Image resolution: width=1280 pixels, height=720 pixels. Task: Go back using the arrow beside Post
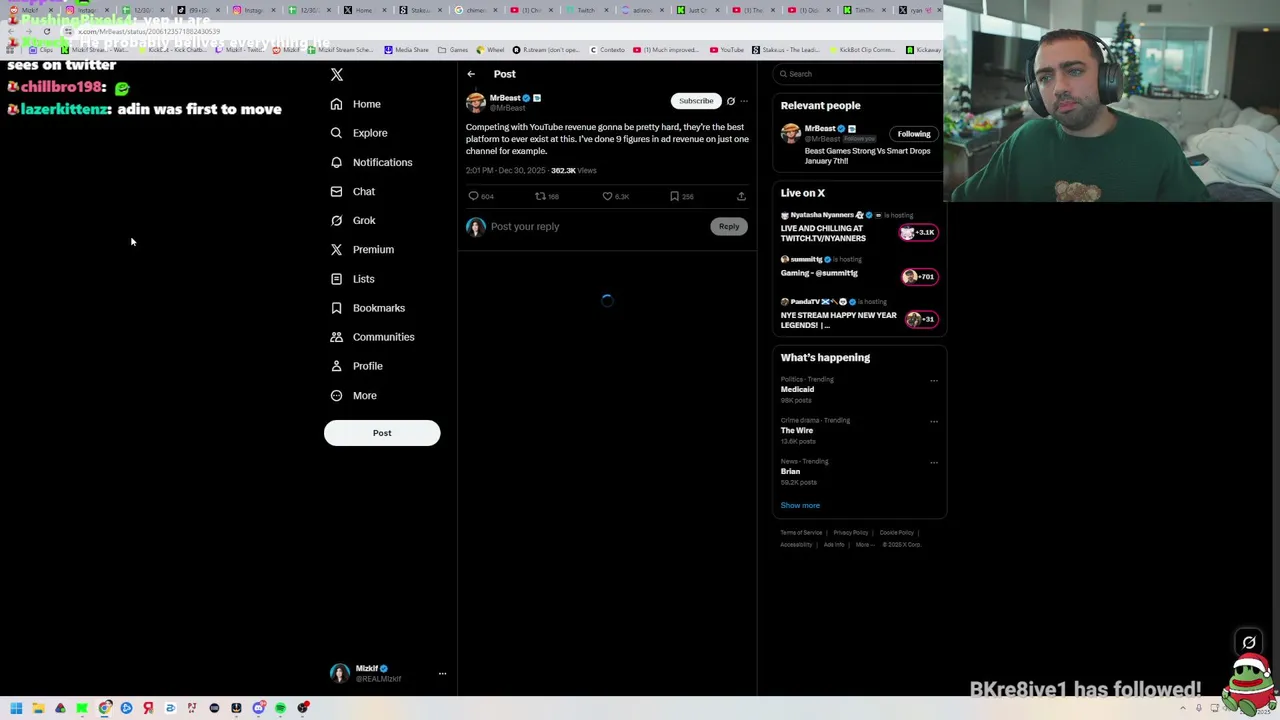pyautogui.click(x=471, y=74)
